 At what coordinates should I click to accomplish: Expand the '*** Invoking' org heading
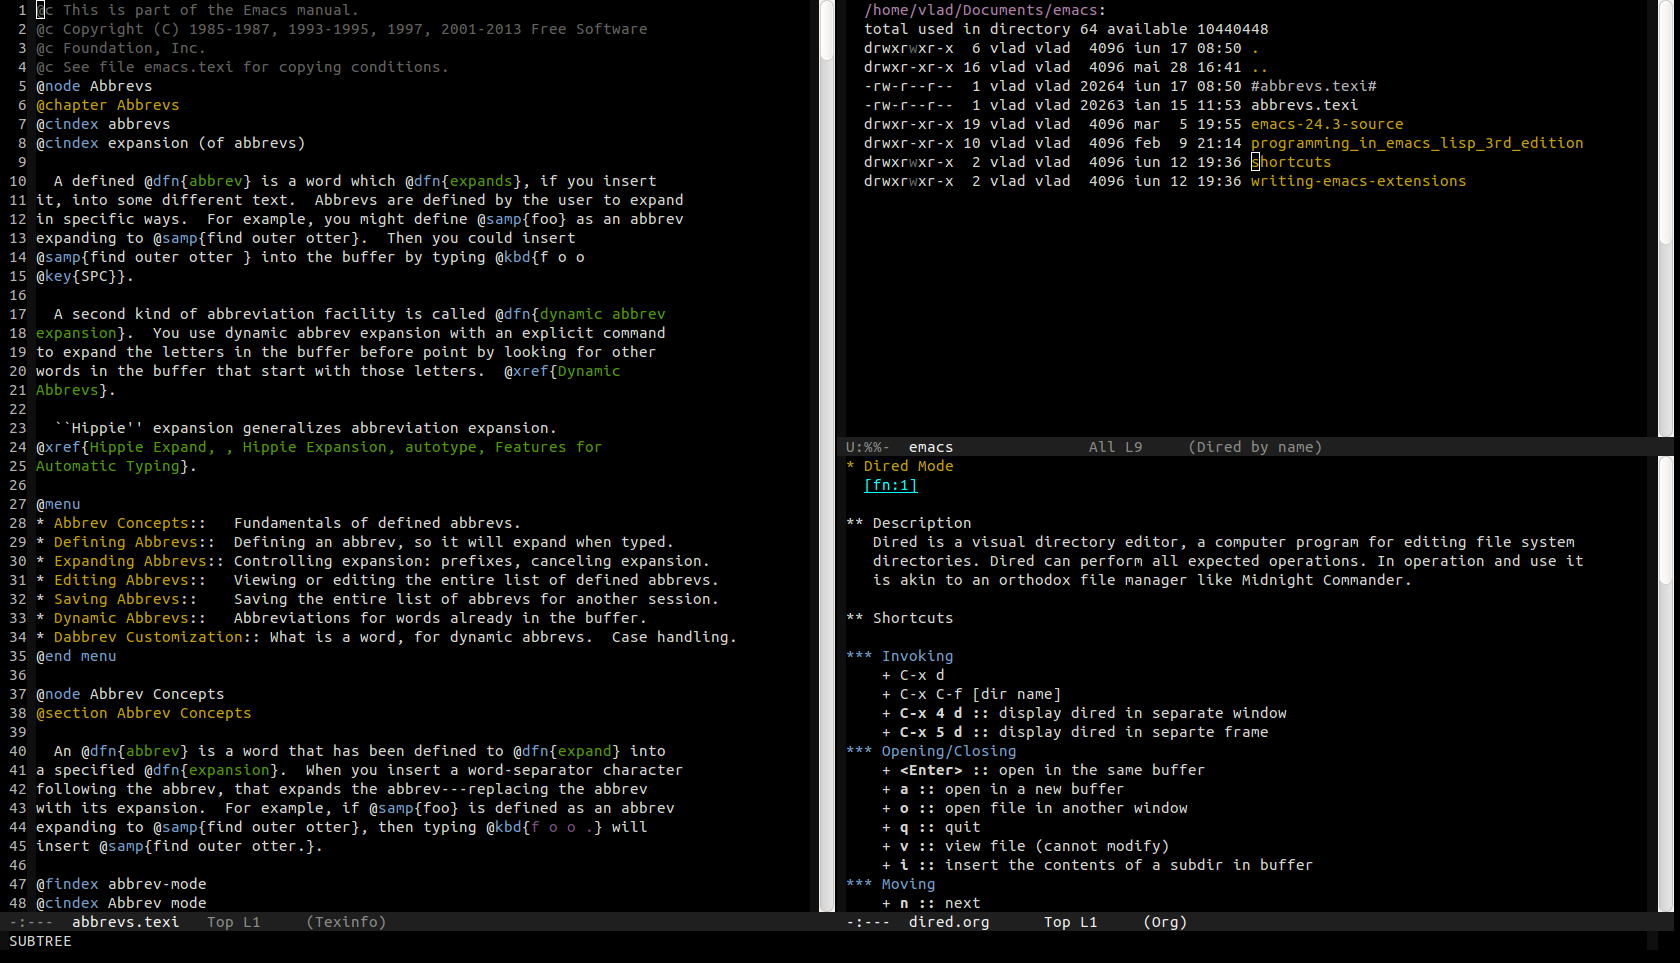click(900, 656)
